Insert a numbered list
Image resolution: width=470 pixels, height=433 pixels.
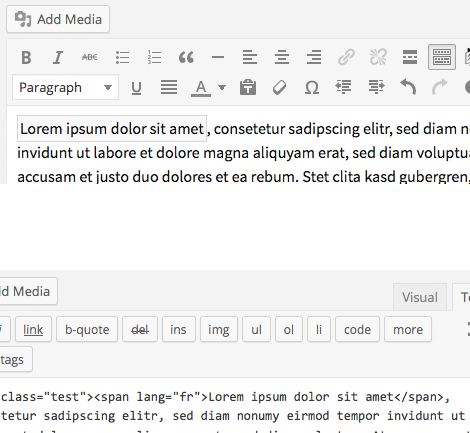point(154,57)
